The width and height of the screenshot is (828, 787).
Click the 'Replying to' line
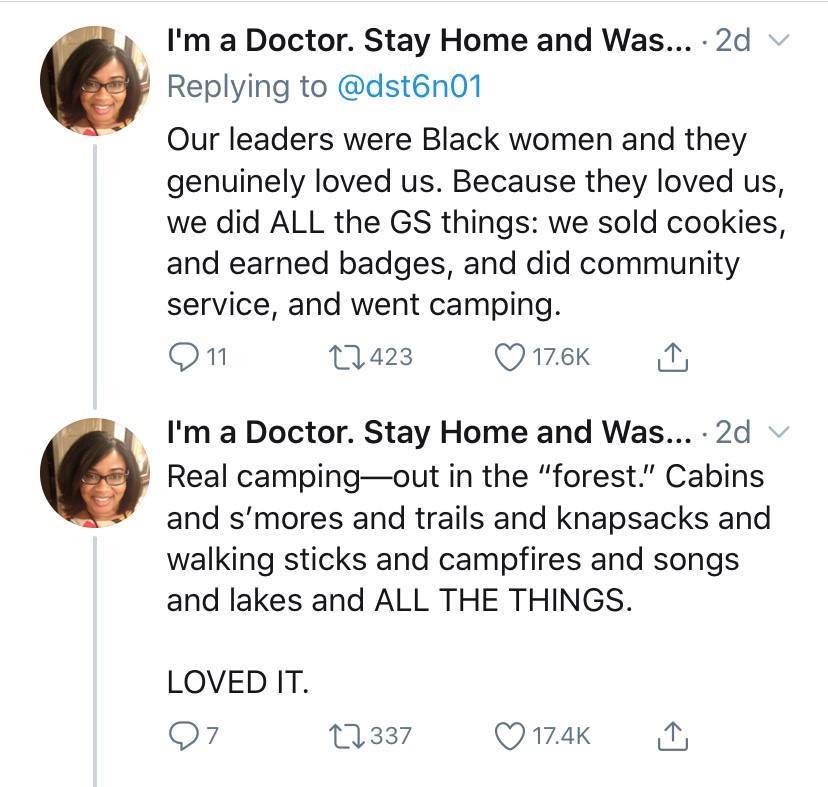[245, 87]
